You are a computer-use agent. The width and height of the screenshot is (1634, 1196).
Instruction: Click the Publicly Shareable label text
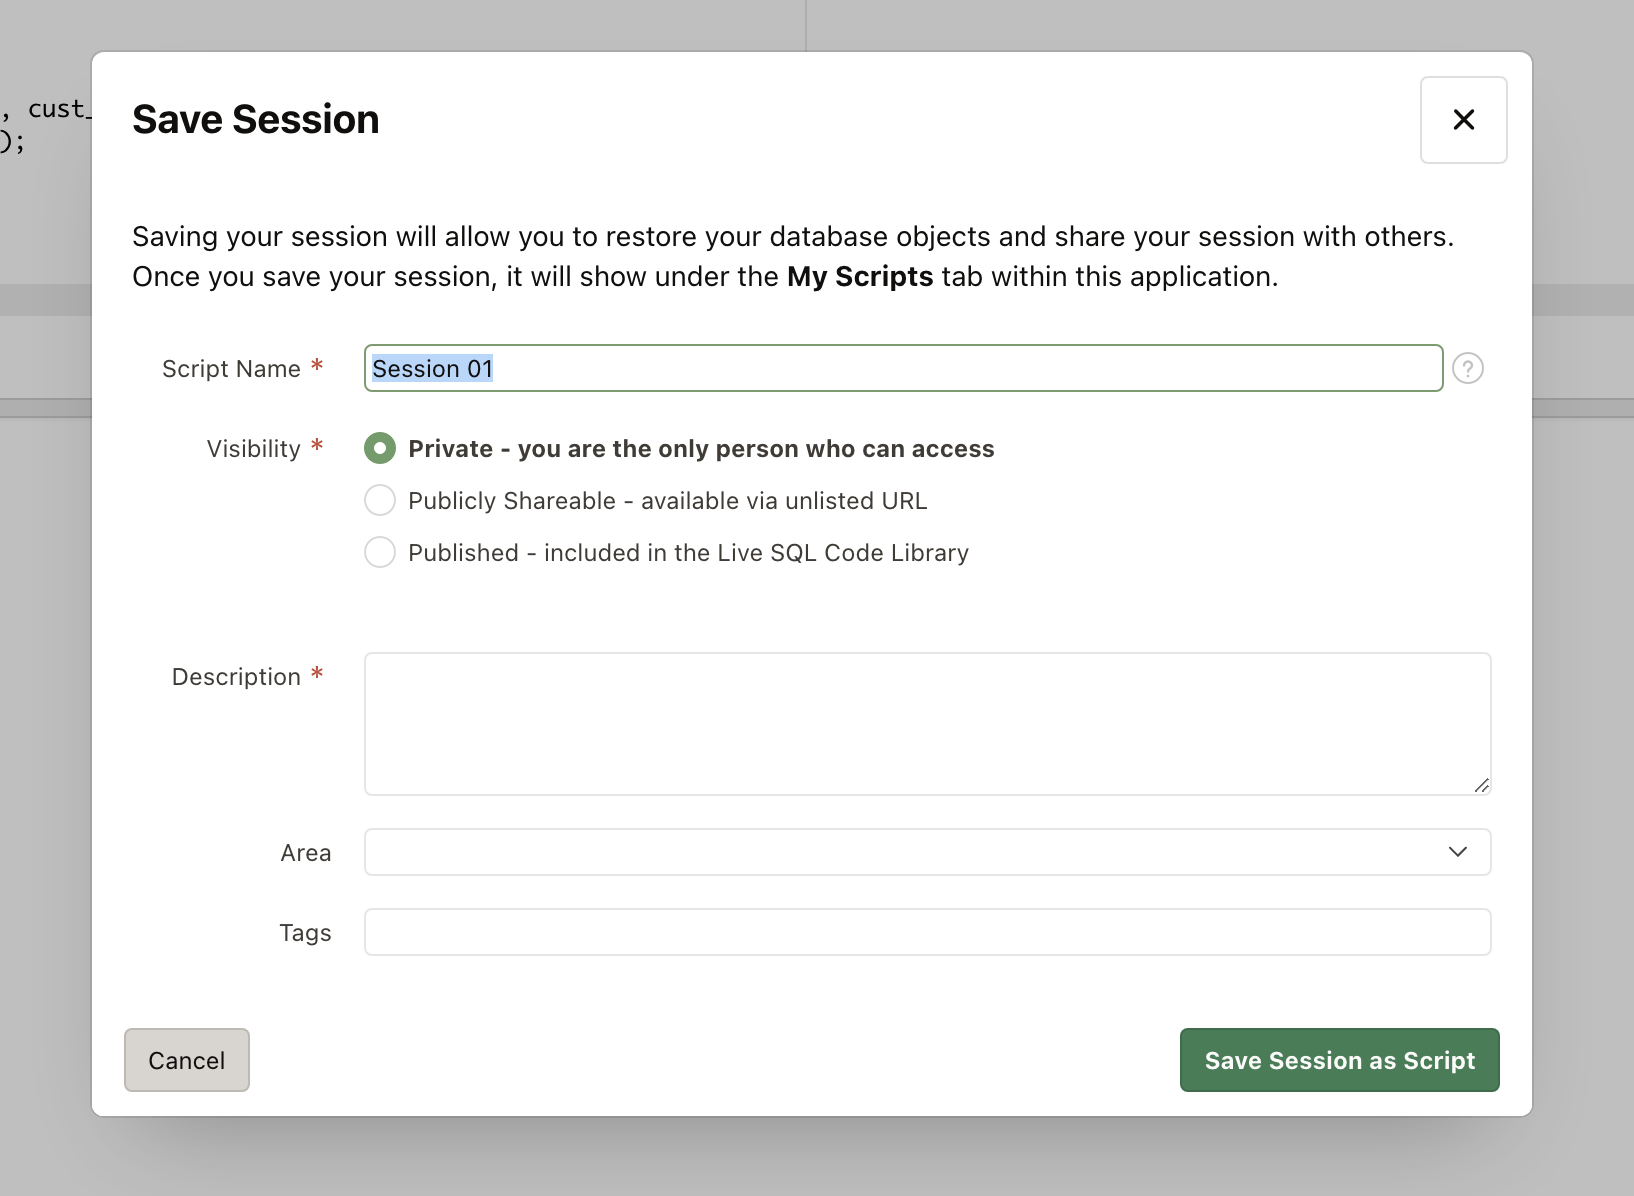(x=667, y=501)
